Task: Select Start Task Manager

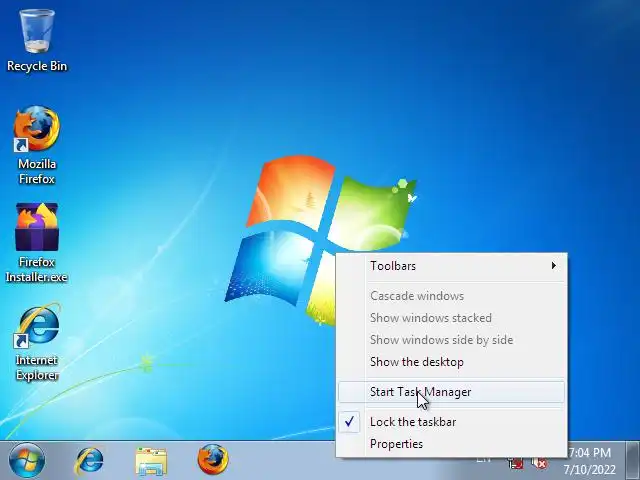Action: coord(451,392)
